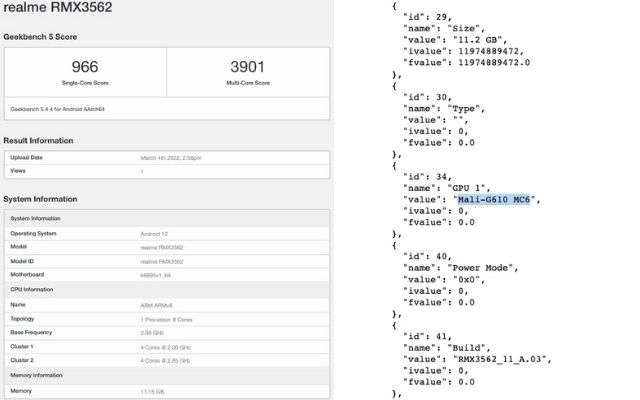The image size is (640, 400).
Task: Click the 'Android 12' operating system value
Action: pyautogui.click(x=154, y=234)
